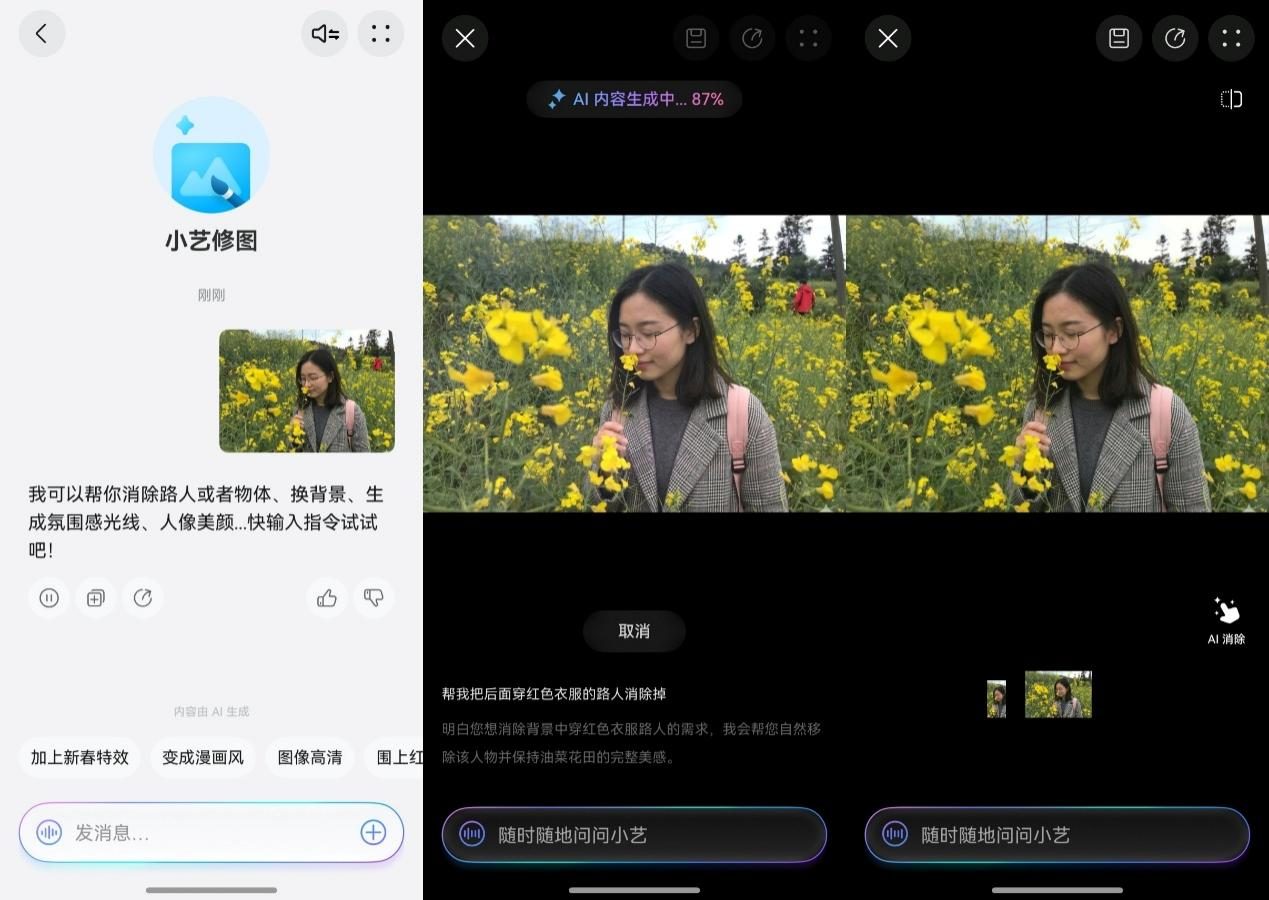Viewport: 1269px width, 900px height.
Task: Tap the 小艺修图 avatar logo
Action: coord(211,155)
